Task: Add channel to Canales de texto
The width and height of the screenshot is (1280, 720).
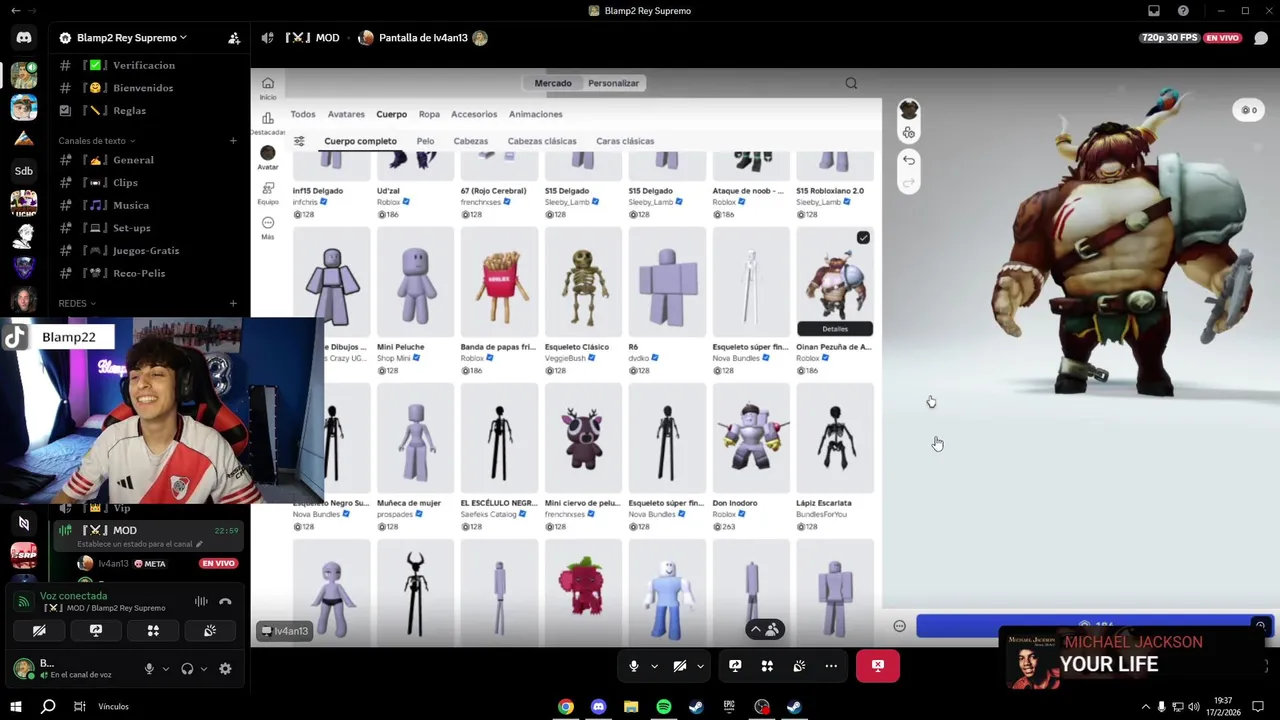Action: [233, 141]
